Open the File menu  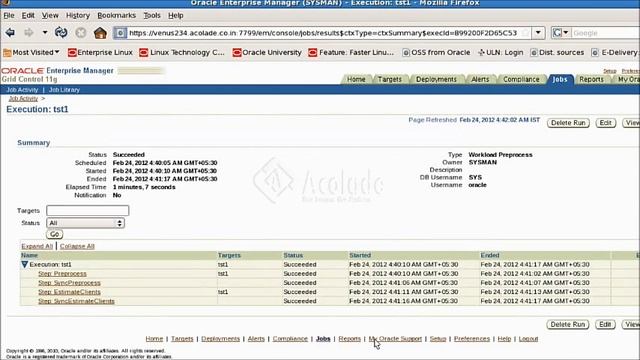9,16
